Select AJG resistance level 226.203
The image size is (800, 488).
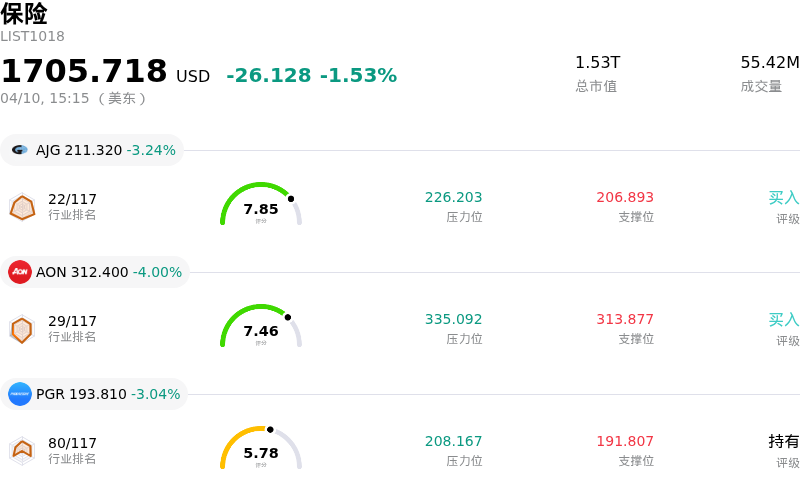[453, 198]
